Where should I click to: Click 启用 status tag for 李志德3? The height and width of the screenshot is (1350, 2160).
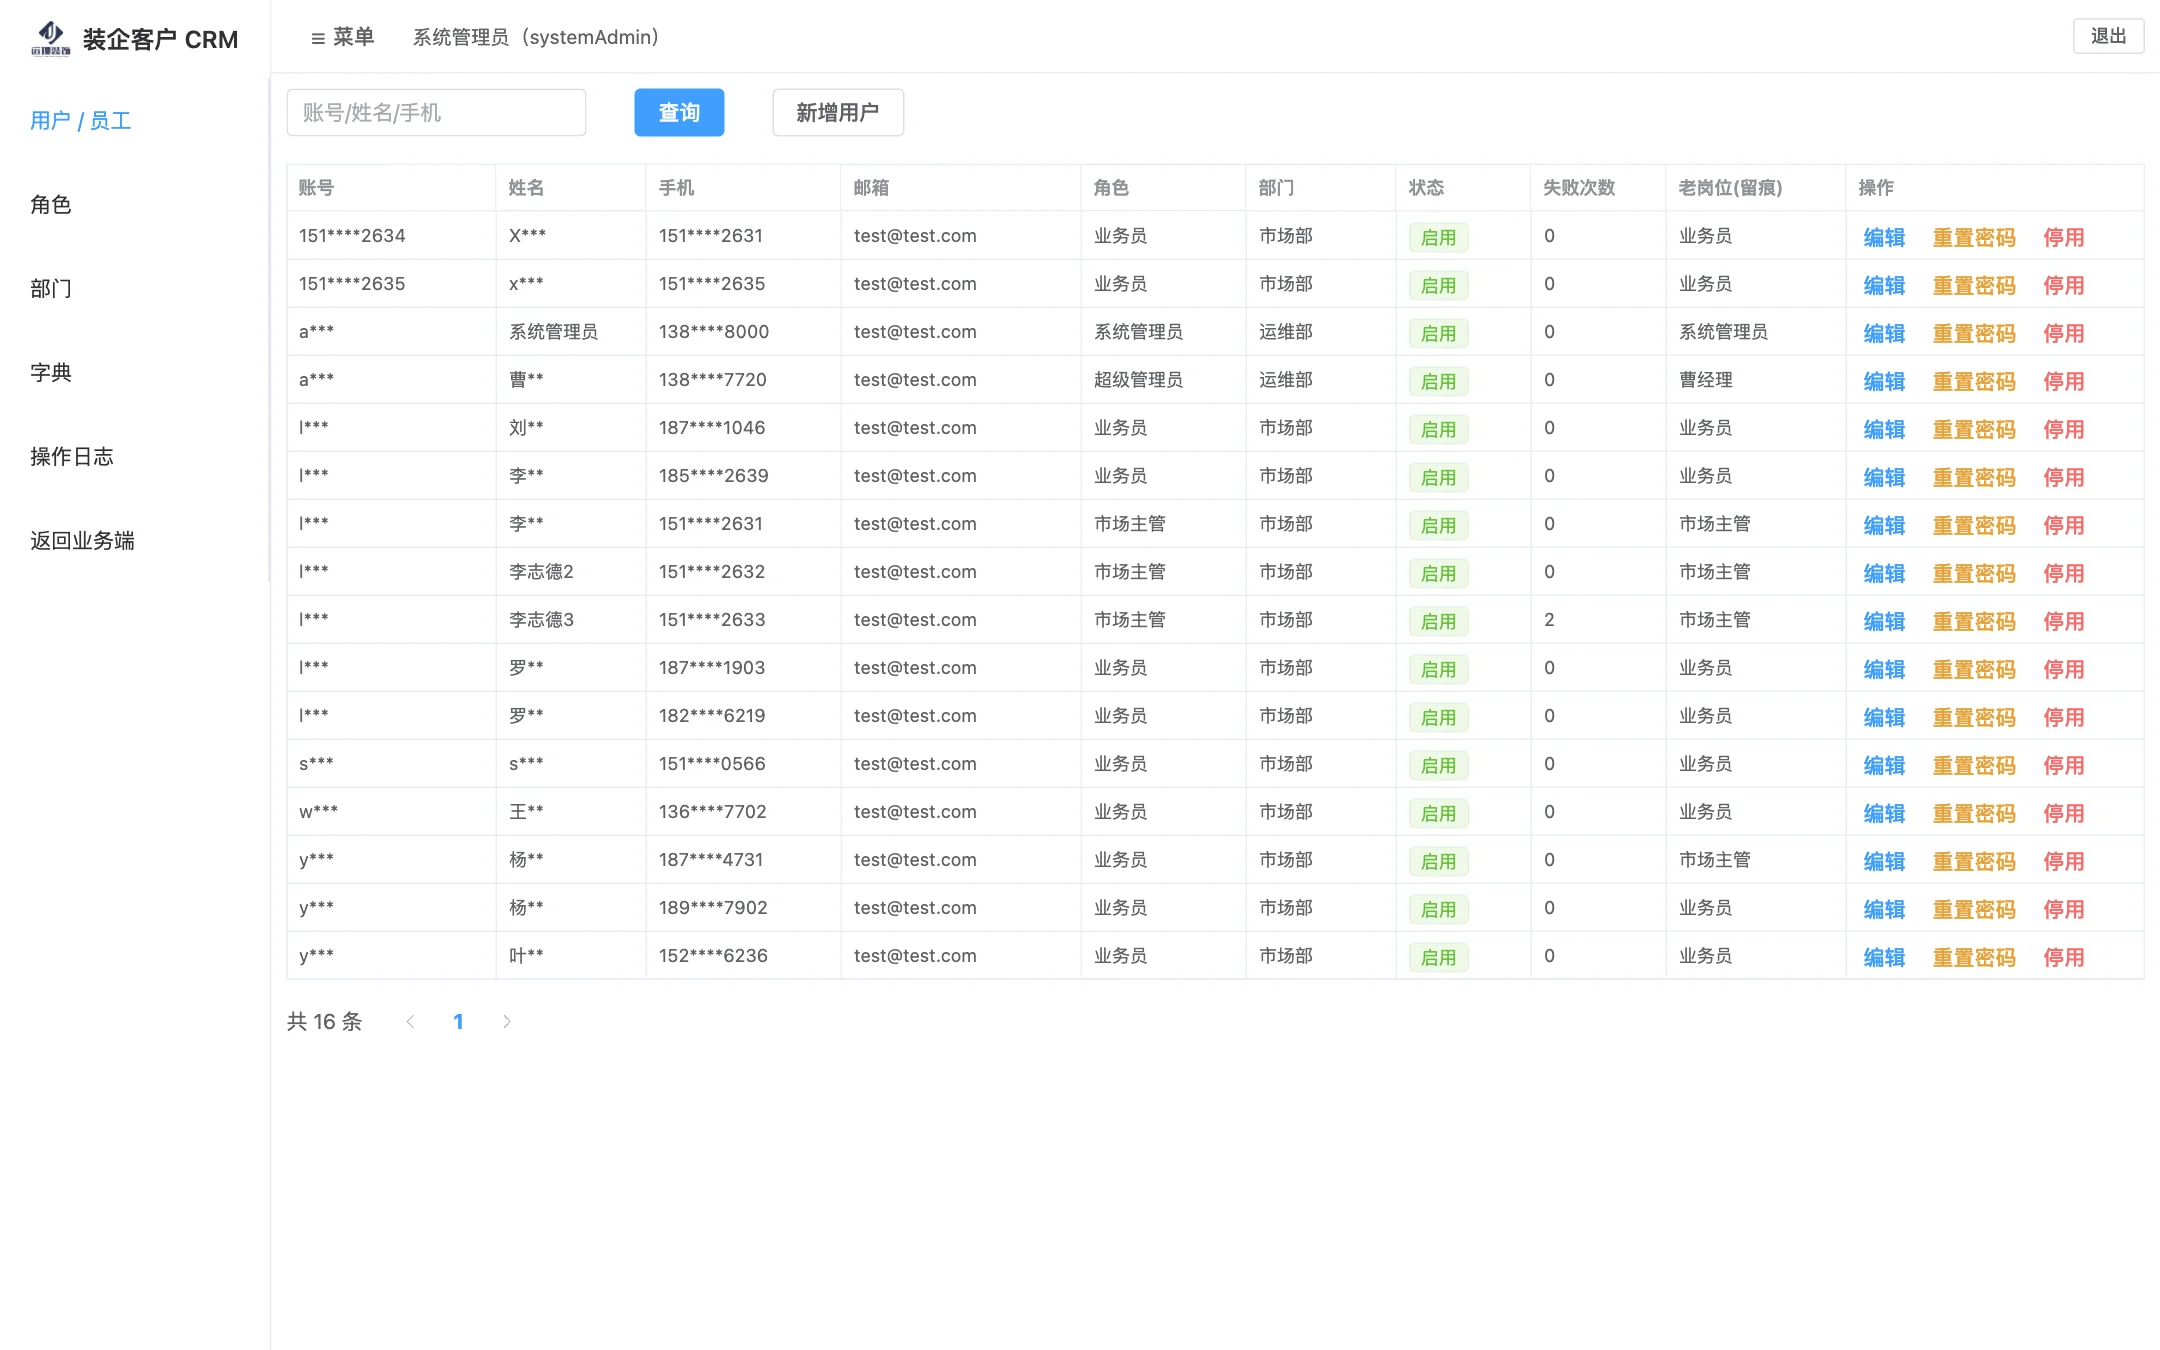point(1438,621)
